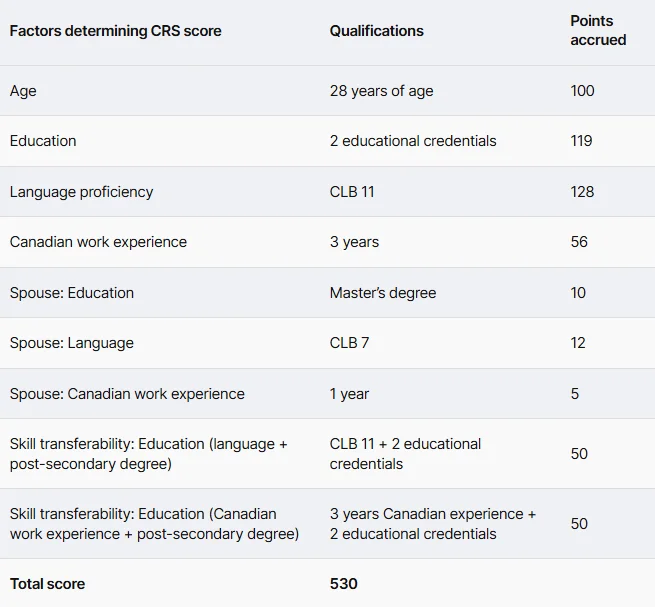This screenshot has width=655, height=607.
Task: Click the "Spouse: Language" row label
Action: click(72, 343)
